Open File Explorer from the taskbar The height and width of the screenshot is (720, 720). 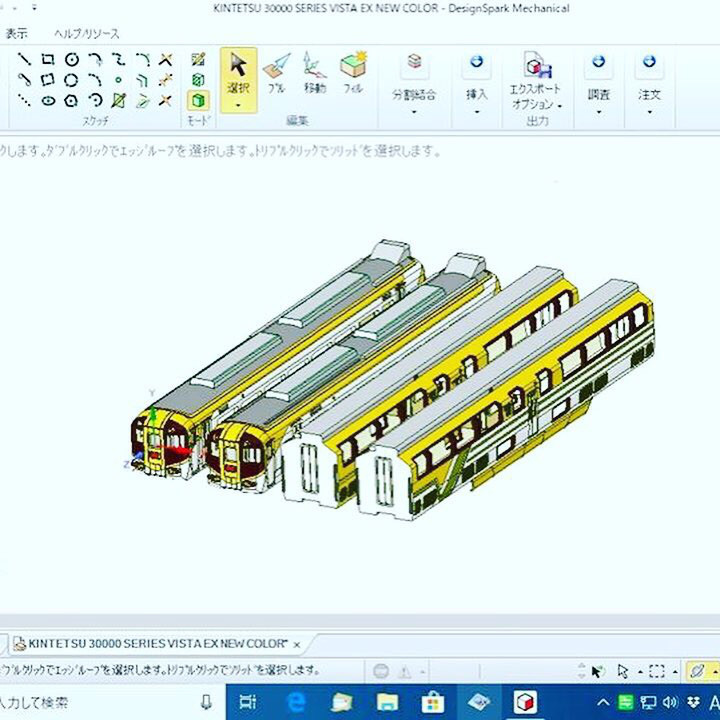[387, 703]
